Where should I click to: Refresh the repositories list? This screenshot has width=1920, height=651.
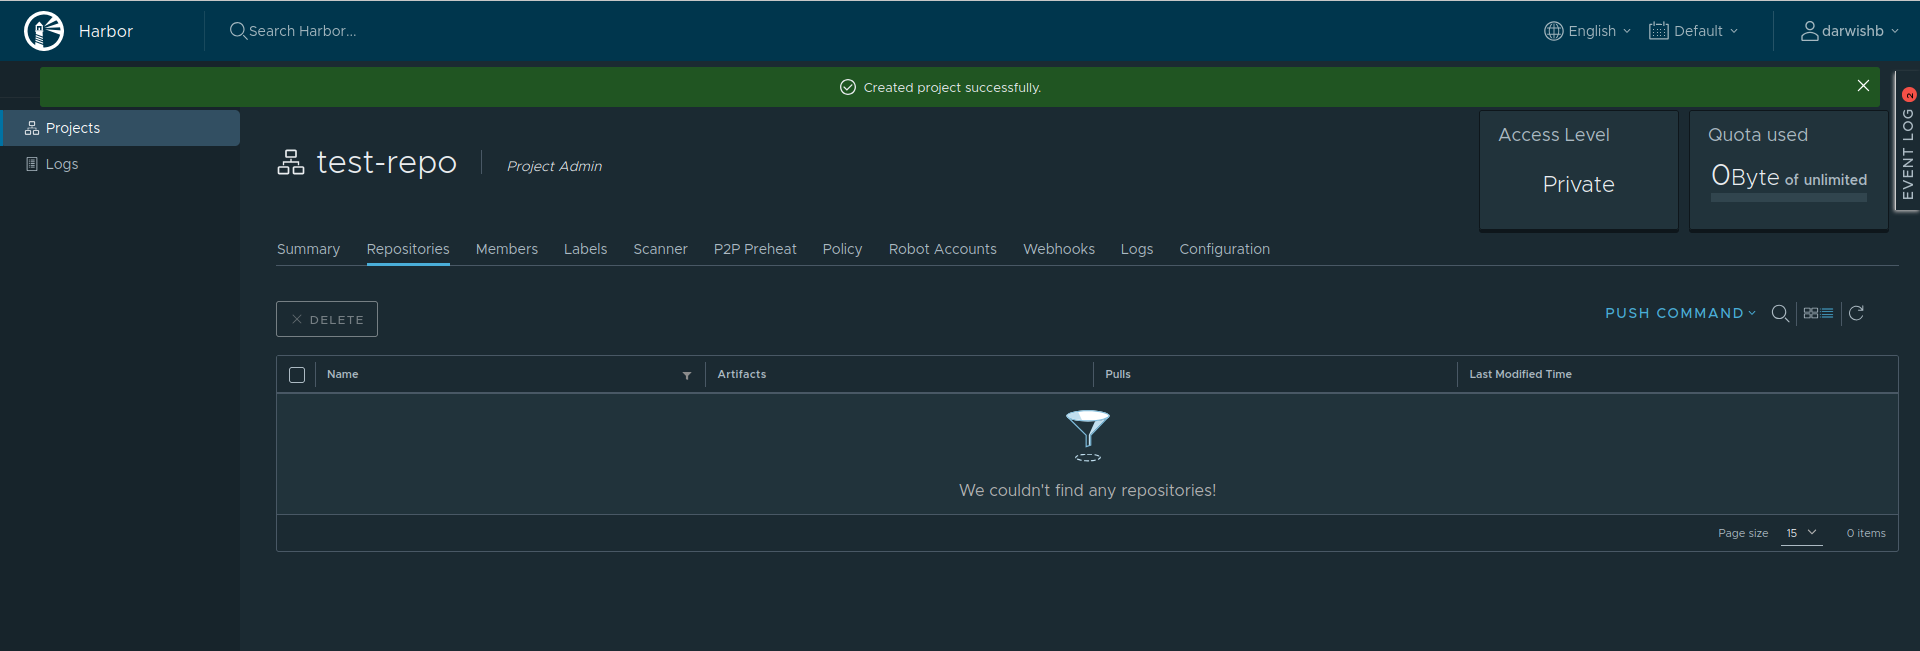[1856, 314]
